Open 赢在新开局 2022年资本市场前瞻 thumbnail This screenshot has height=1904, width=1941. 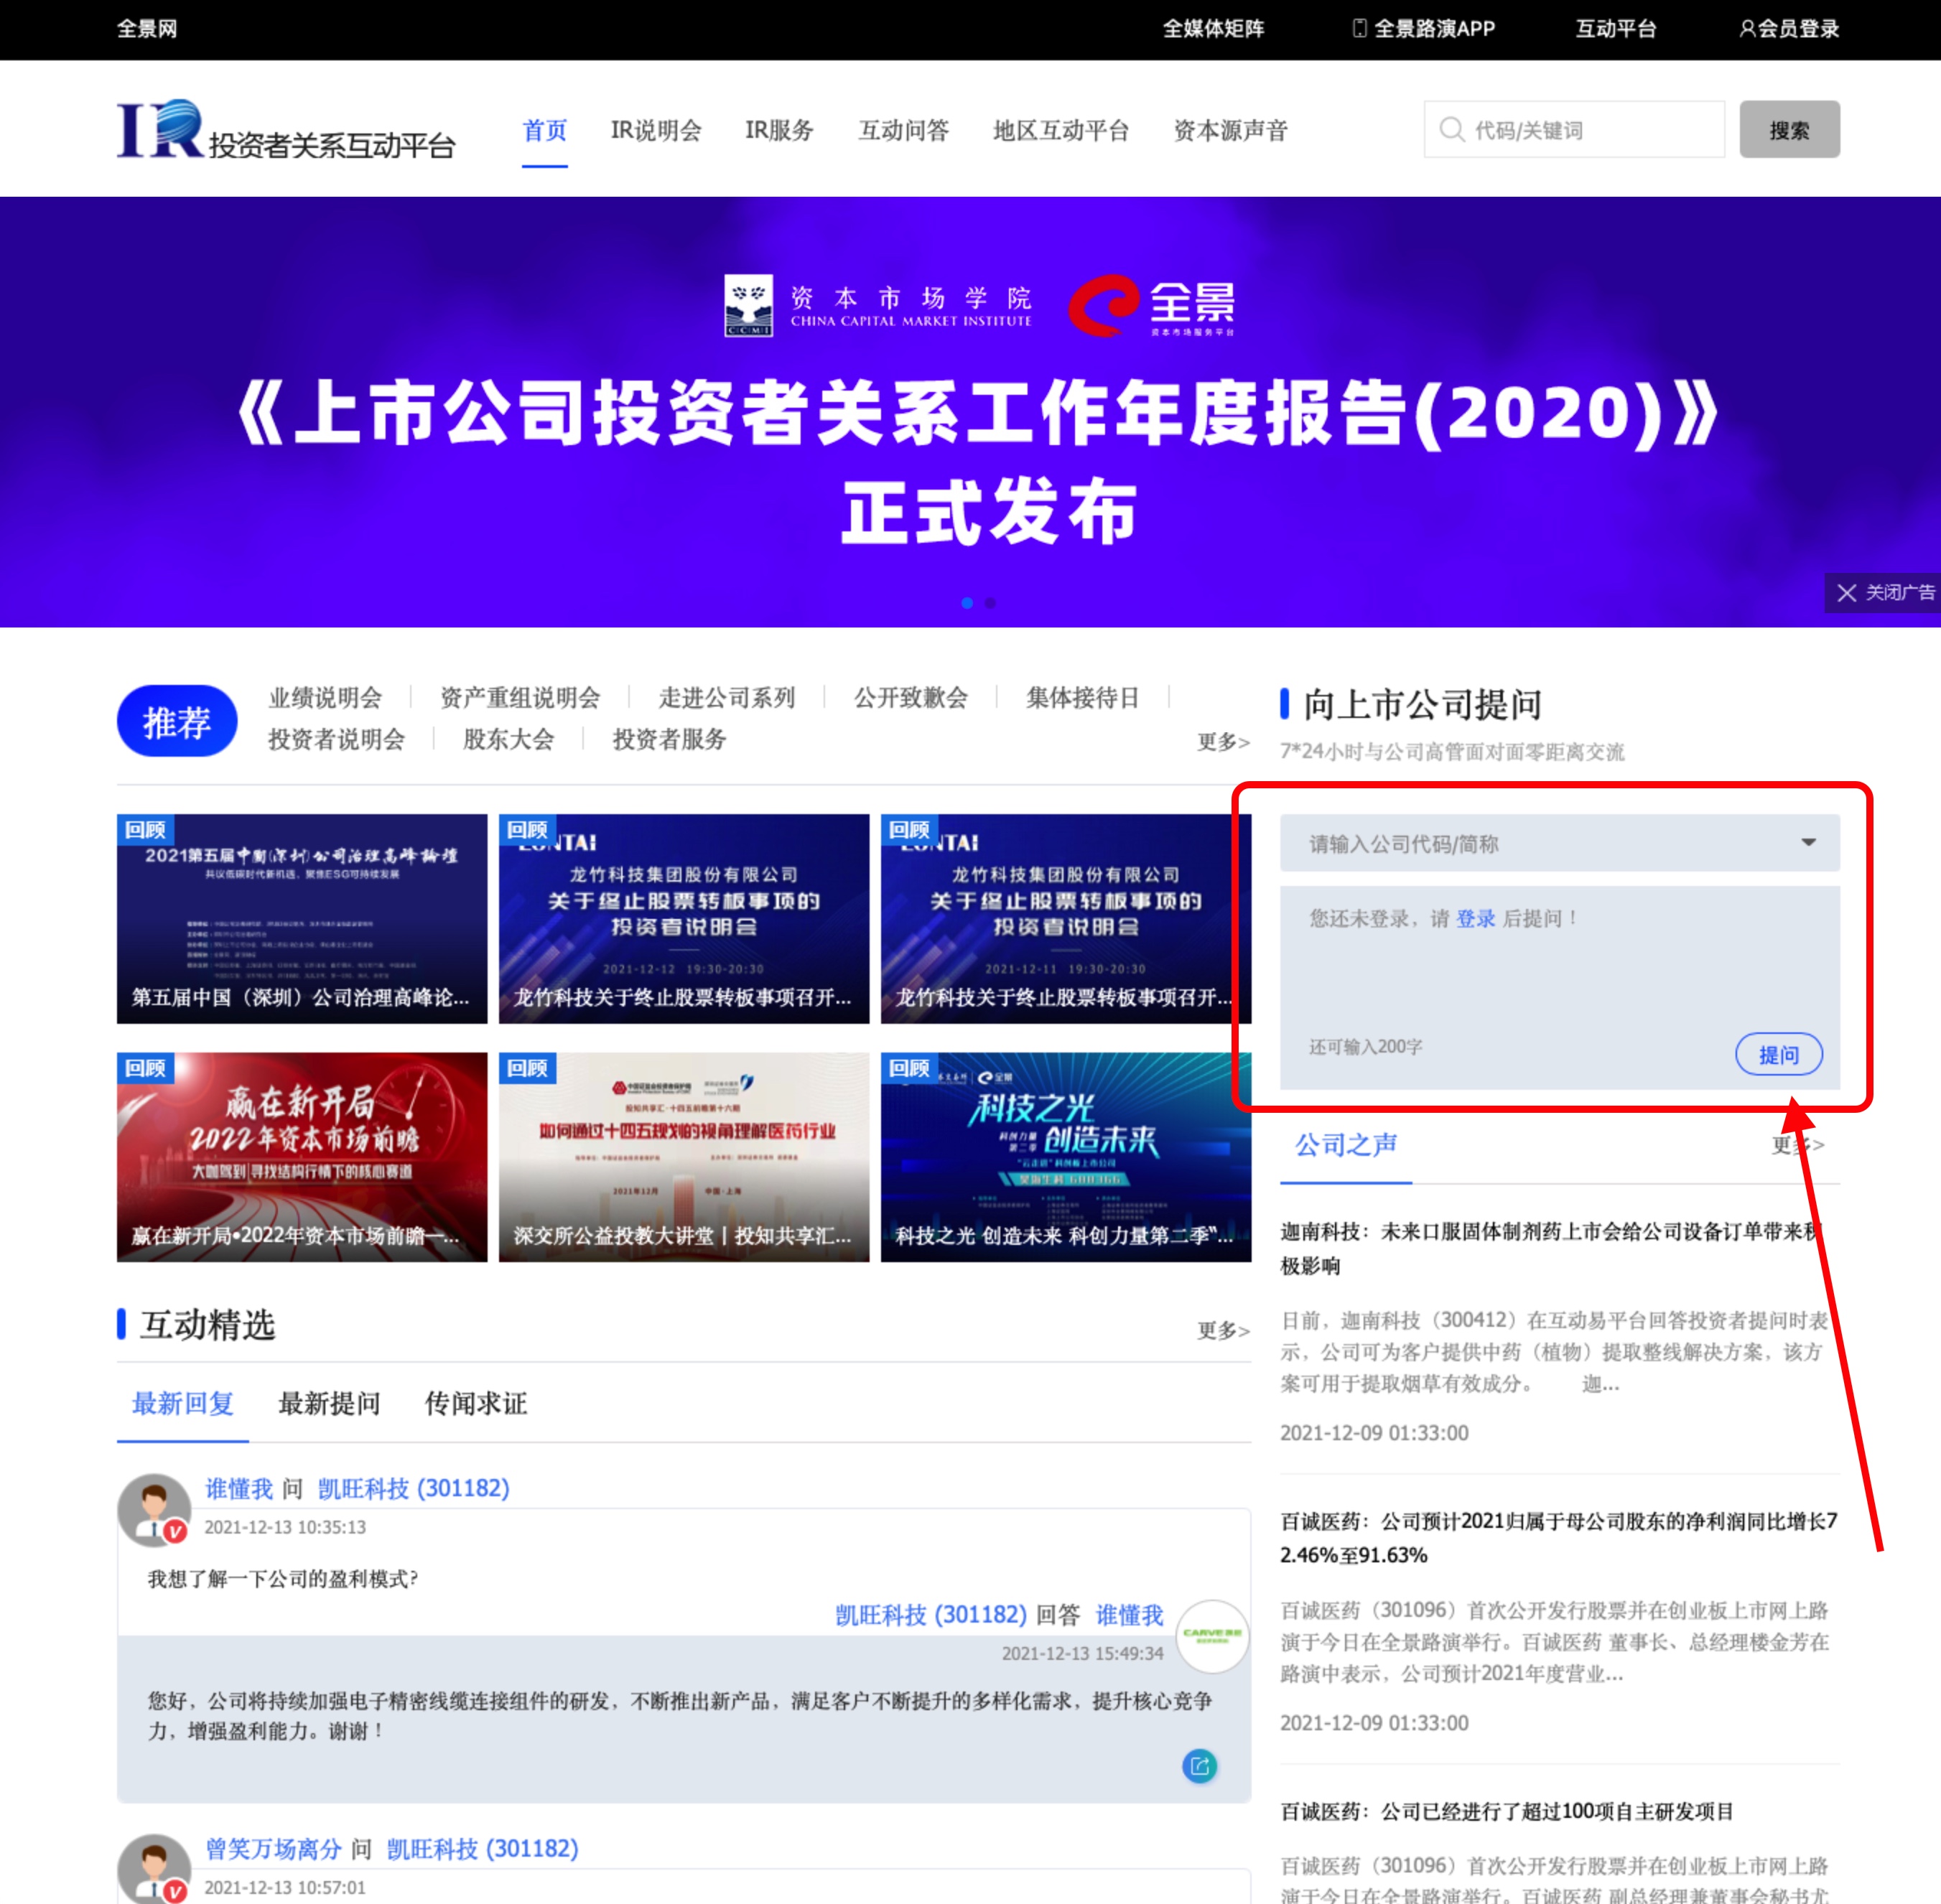tap(302, 1157)
